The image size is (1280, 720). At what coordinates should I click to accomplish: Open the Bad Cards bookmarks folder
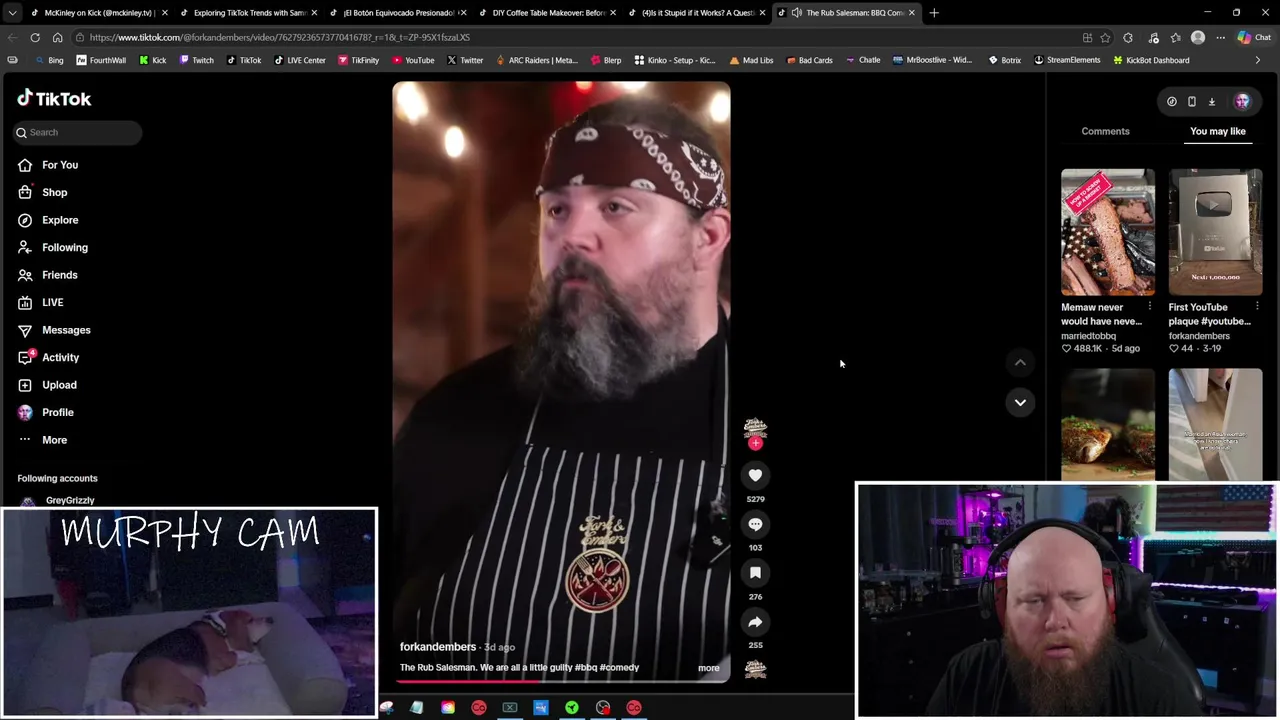pyautogui.click(x=809, y=60)
